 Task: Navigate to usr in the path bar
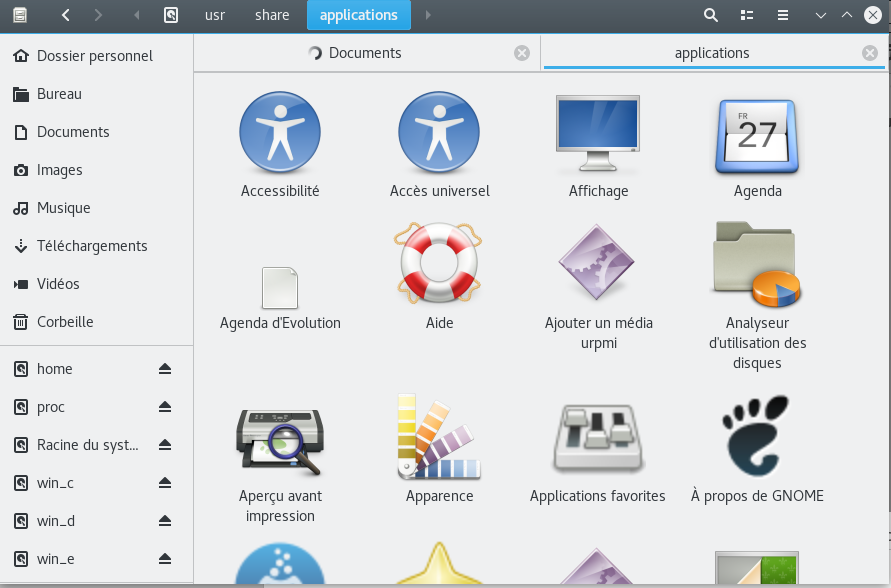[215, 15]
